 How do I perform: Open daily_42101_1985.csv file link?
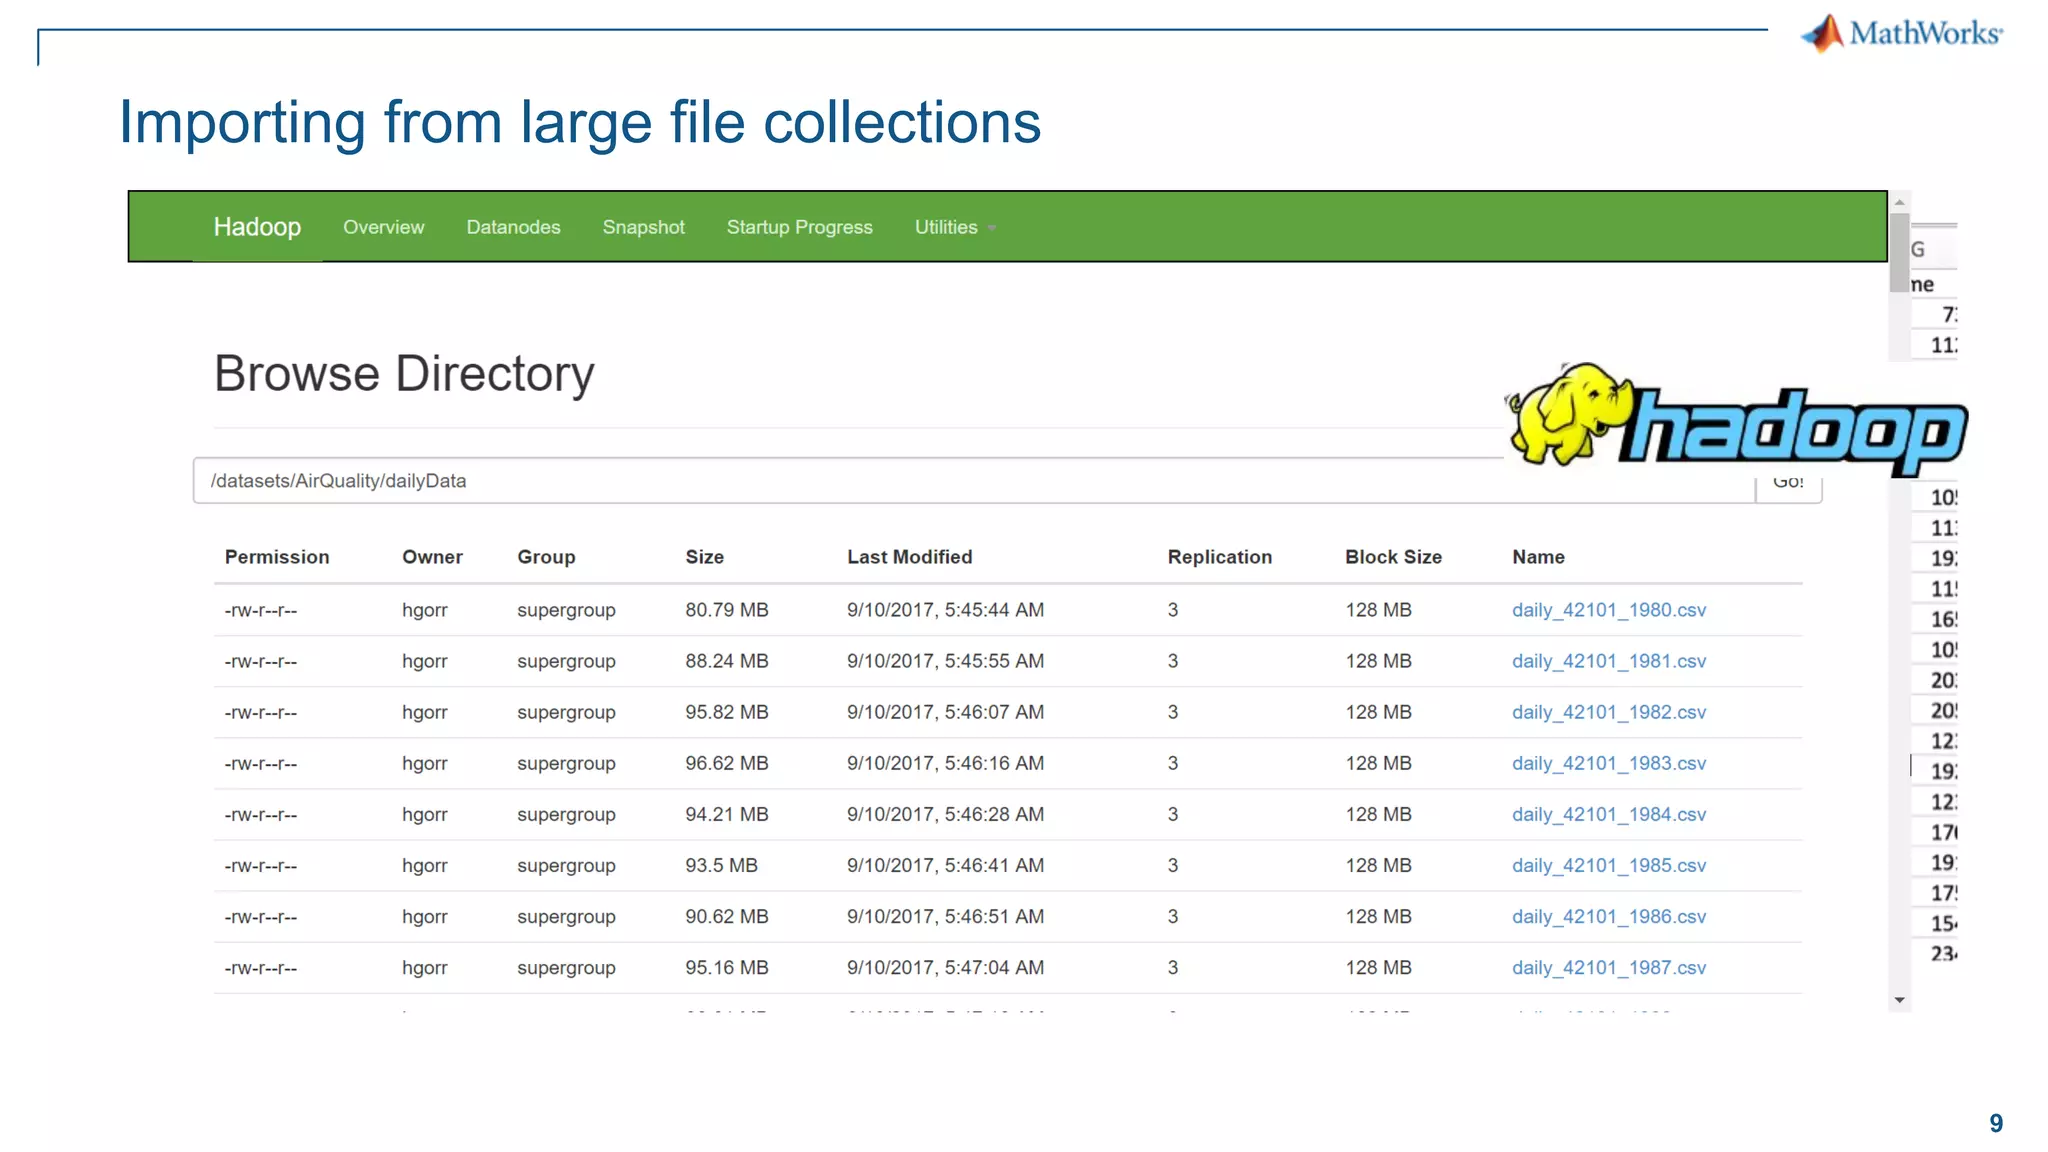tap(1609, 865)
